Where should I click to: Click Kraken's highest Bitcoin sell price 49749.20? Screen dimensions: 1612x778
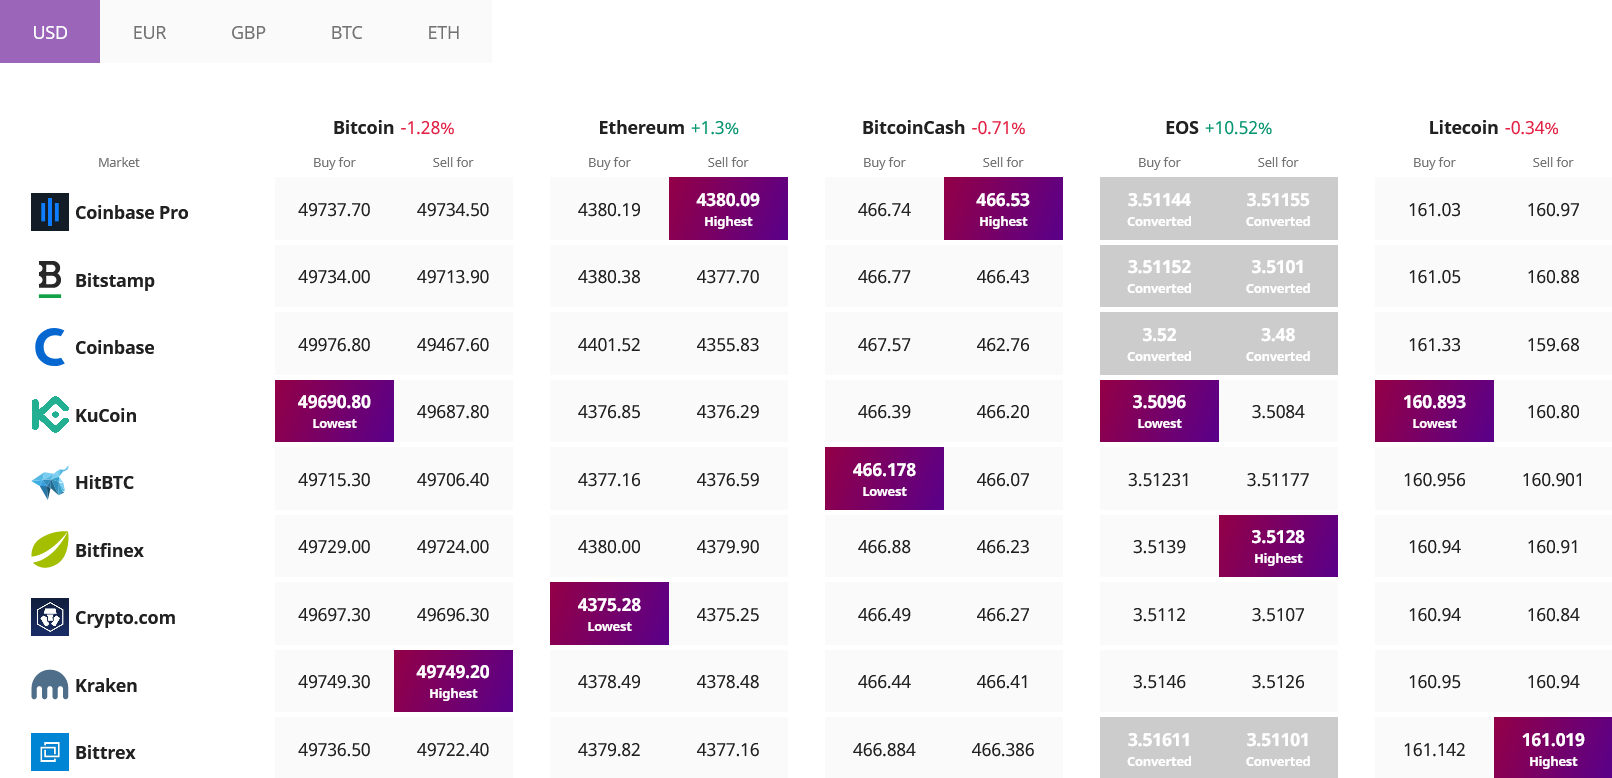pos(453,681)
